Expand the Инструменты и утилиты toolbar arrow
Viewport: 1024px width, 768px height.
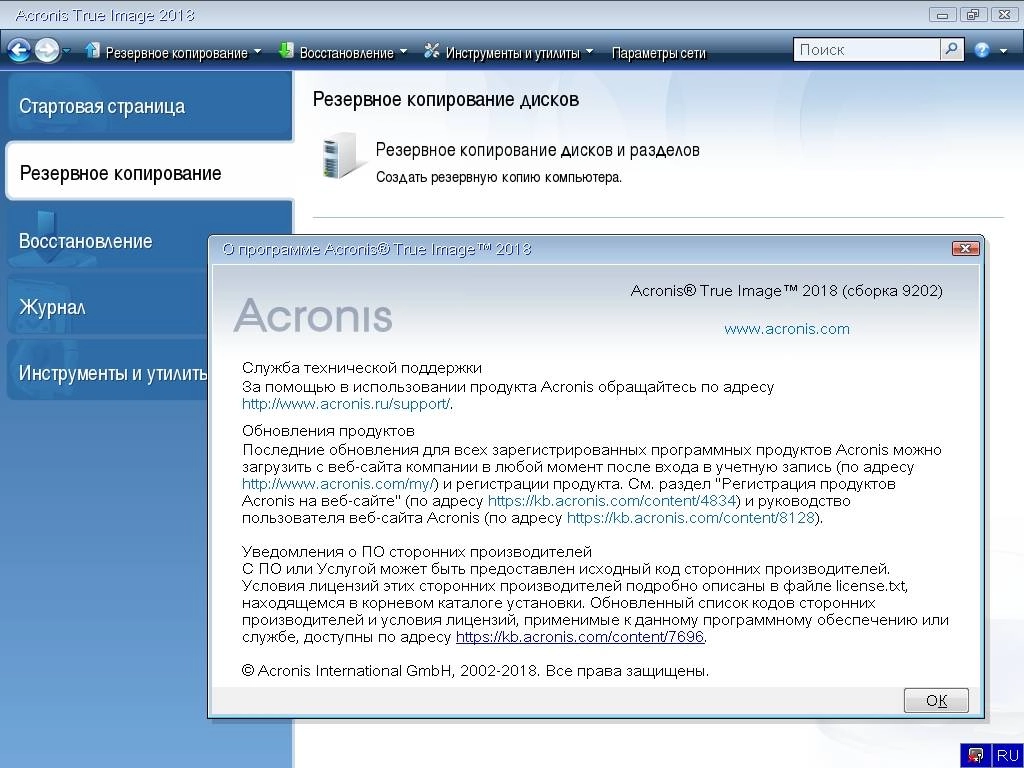point(589,51)
